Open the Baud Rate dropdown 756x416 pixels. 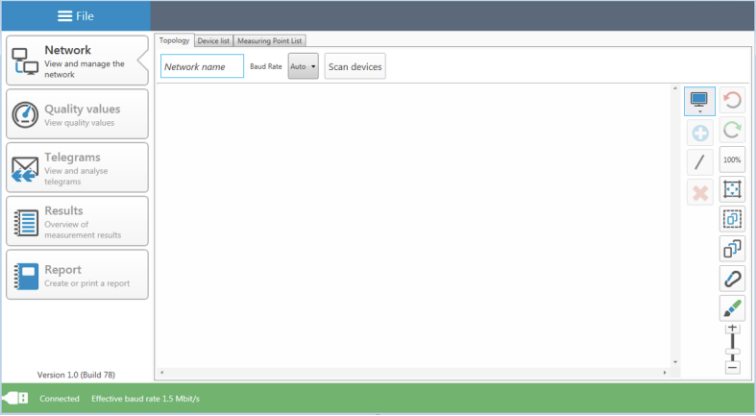303,67
